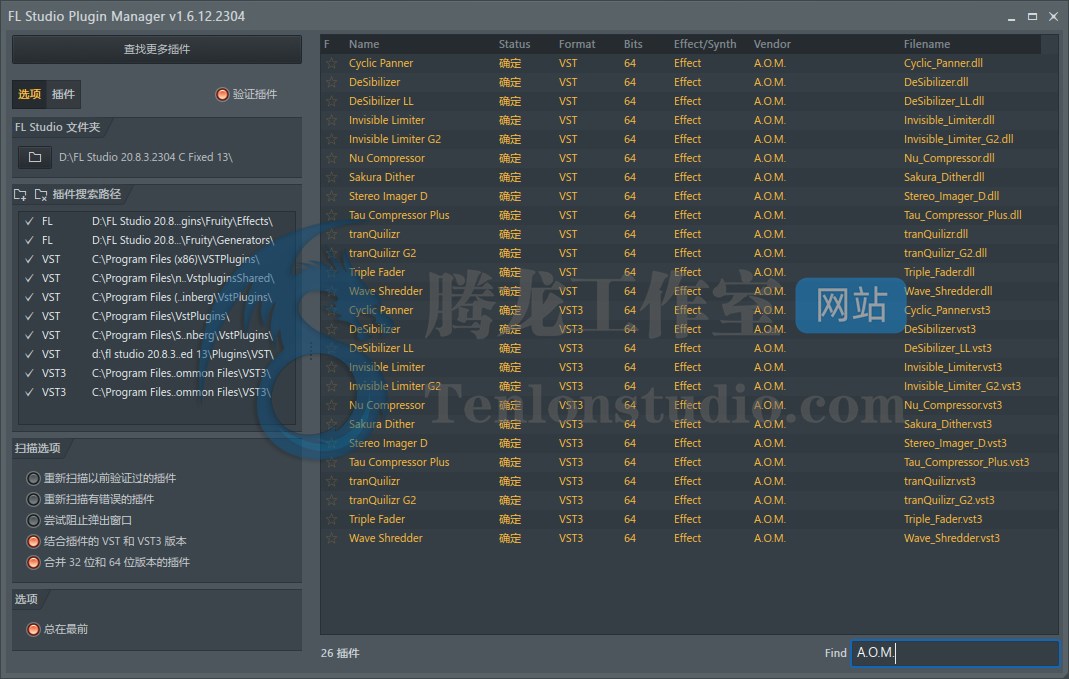
Task: Enable 重新扫描有错误的插件 option
Action: tap(33, 500)
